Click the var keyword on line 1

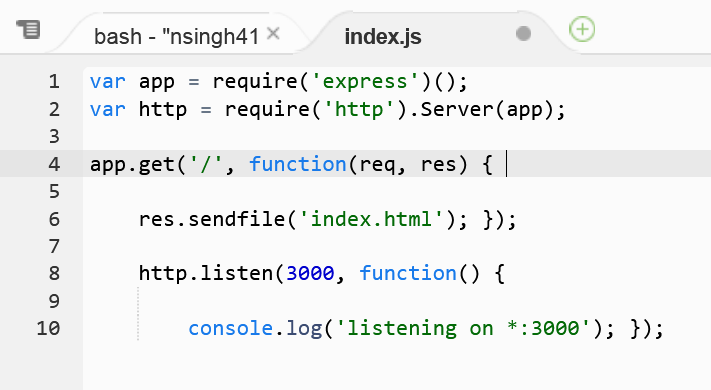pyautogui.click(x=107, y=83)
